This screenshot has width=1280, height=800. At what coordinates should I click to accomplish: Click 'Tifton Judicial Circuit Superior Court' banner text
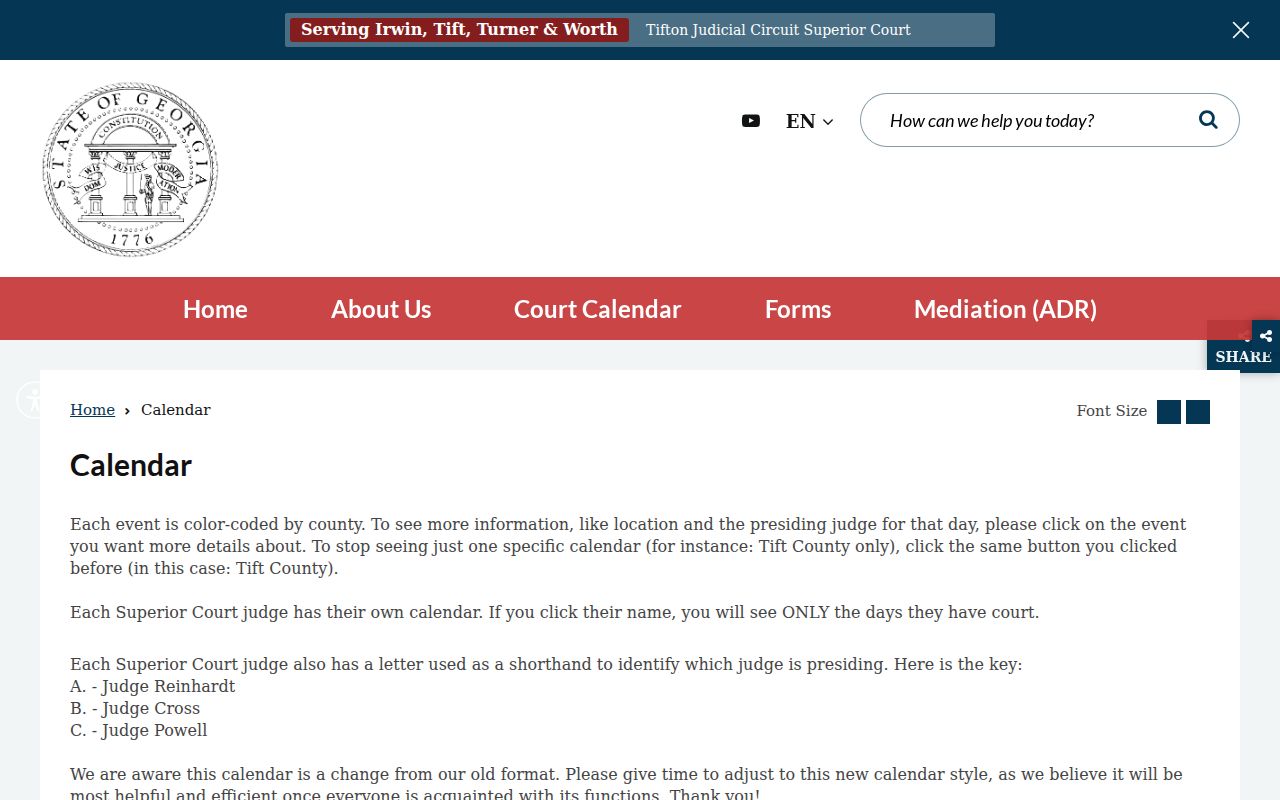click(x=778, y=30)
